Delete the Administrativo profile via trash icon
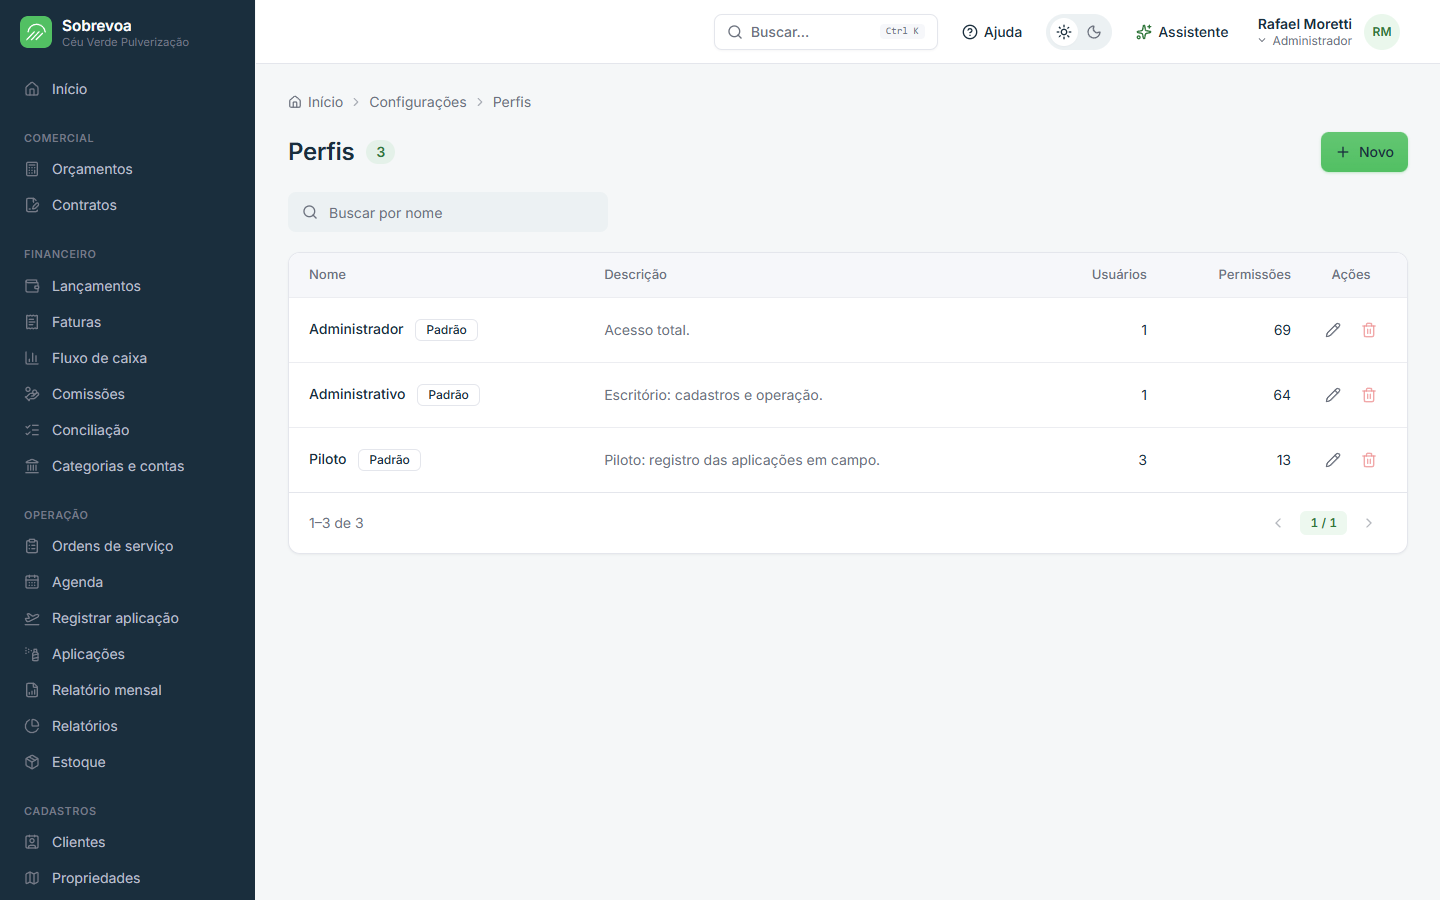 [x=1369, y=395]
